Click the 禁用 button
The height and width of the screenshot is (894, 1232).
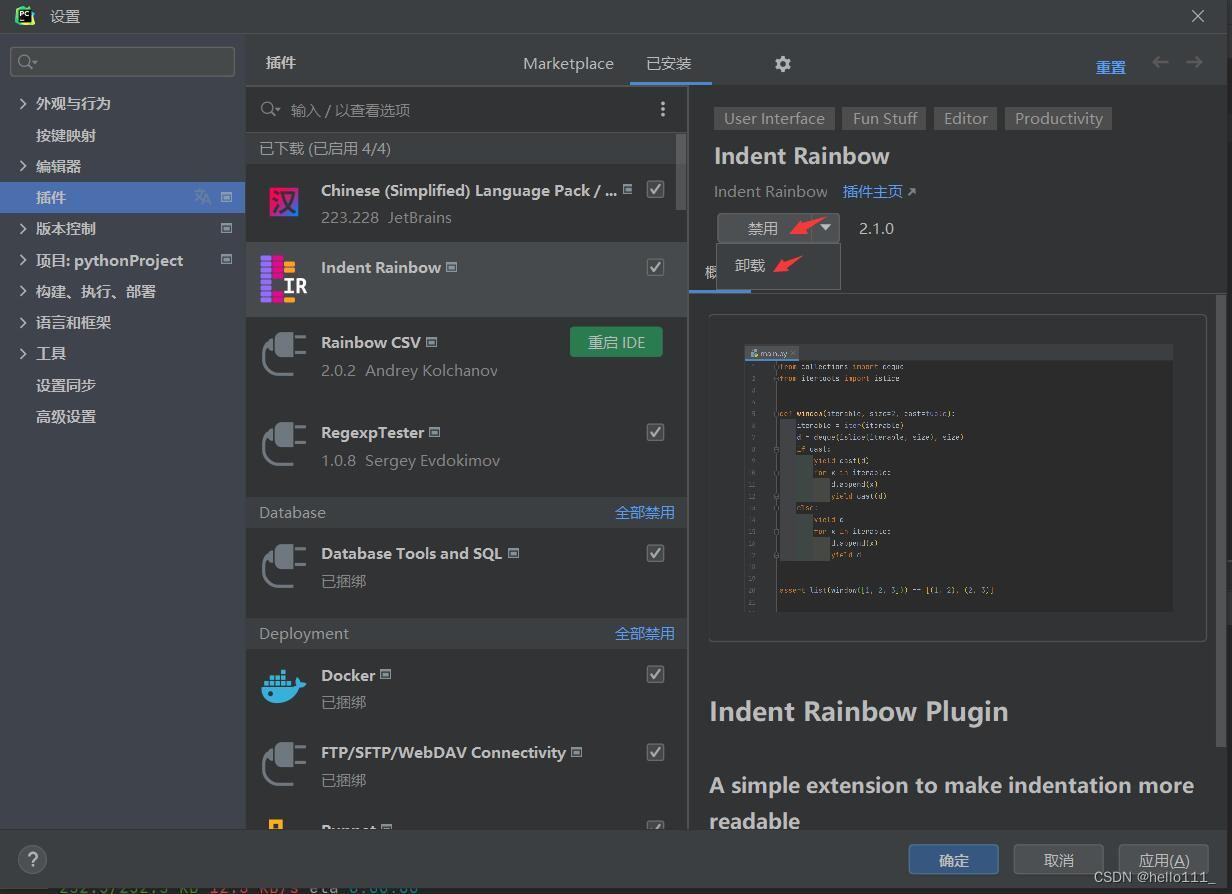(x=764, y=228)
